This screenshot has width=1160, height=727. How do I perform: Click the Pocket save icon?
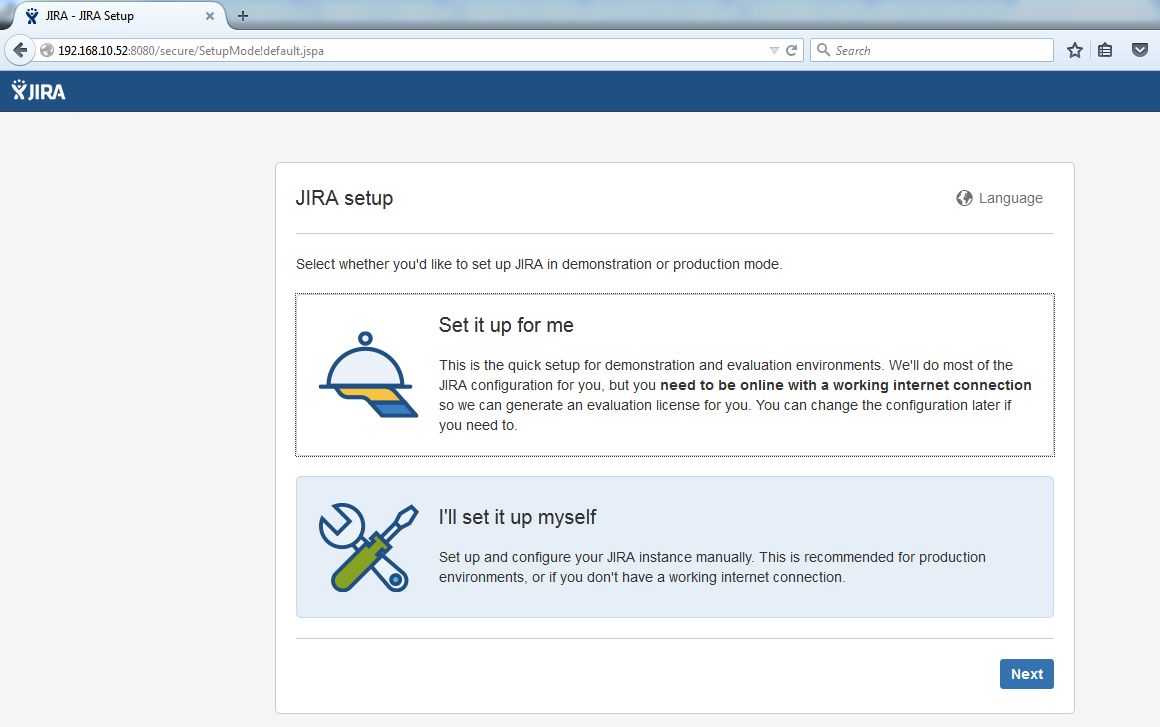(x=1139, y=50)
